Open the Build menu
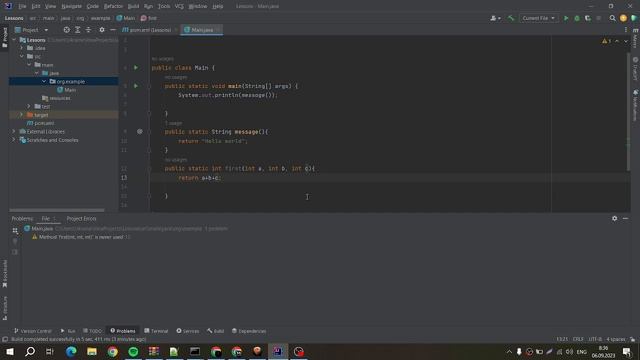This screenshot has height=360, width=640. (133, 6)
